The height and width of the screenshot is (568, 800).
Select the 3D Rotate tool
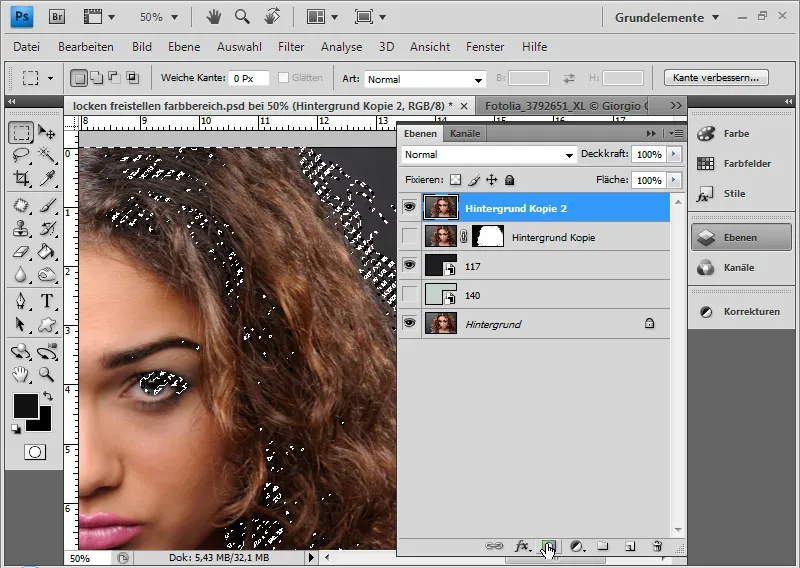tap(21, 352)
